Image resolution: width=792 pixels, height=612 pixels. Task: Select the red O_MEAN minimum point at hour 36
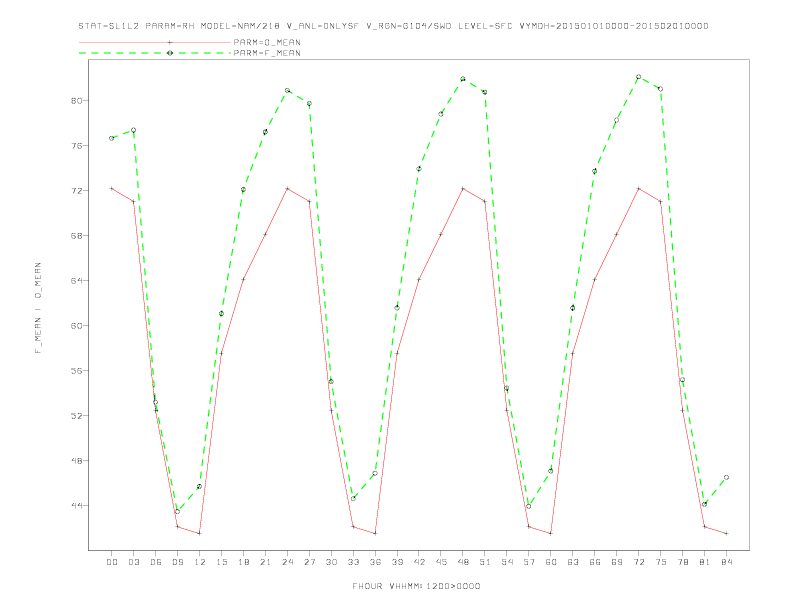pos(375,533)
